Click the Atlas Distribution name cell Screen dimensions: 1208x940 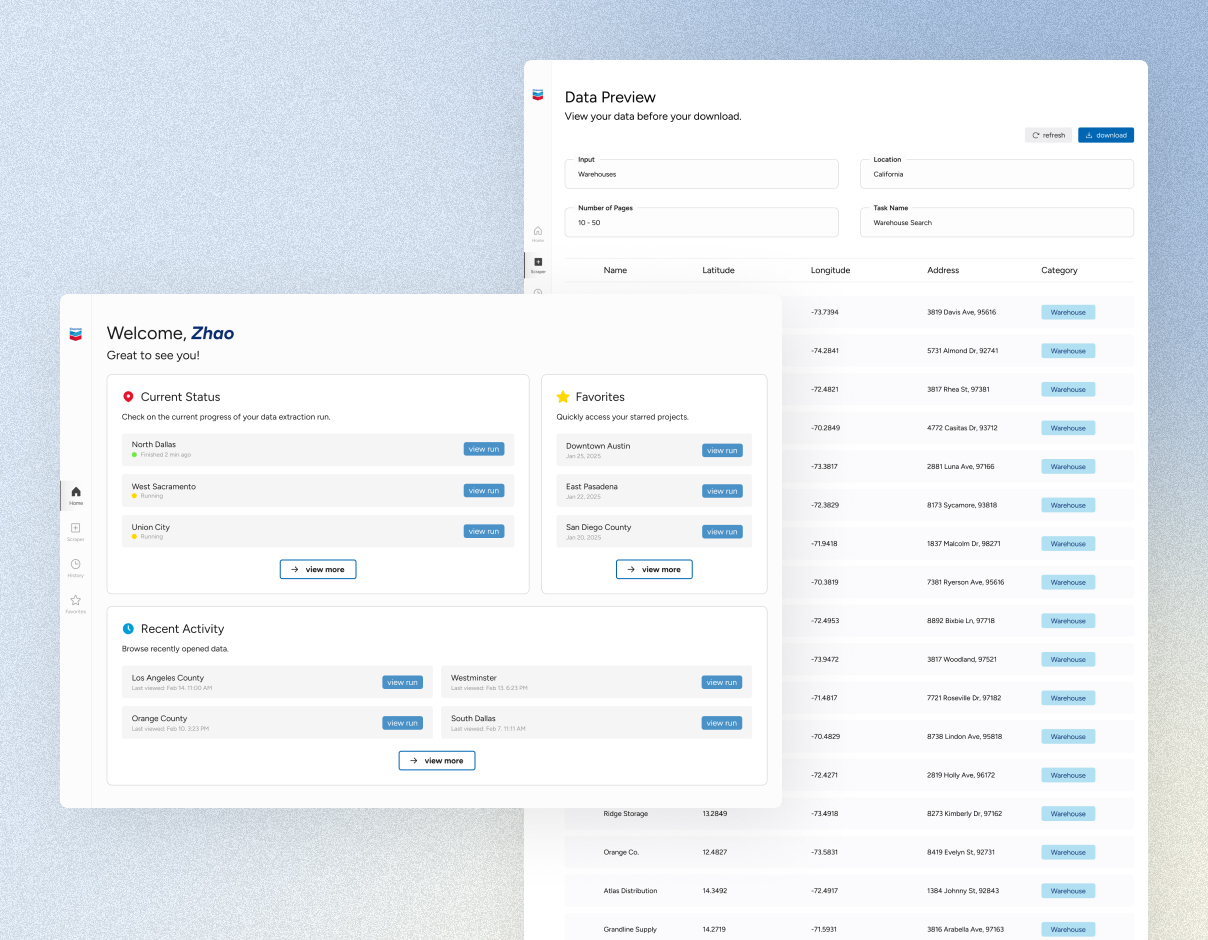point(630,891)
